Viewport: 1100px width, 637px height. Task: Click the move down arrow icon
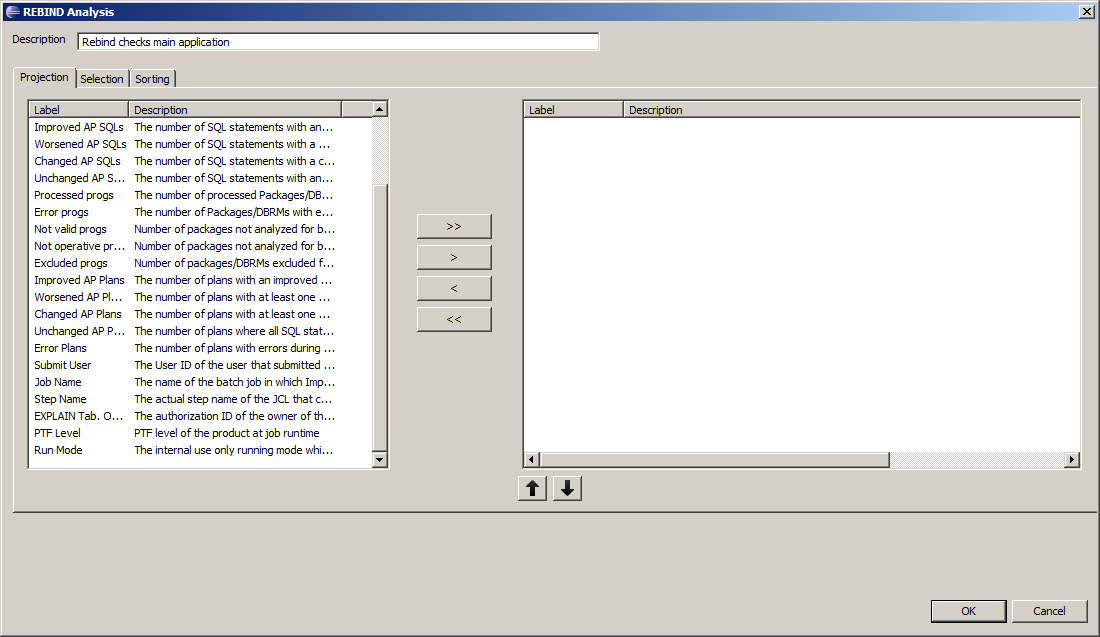click(x=567, y=489)
